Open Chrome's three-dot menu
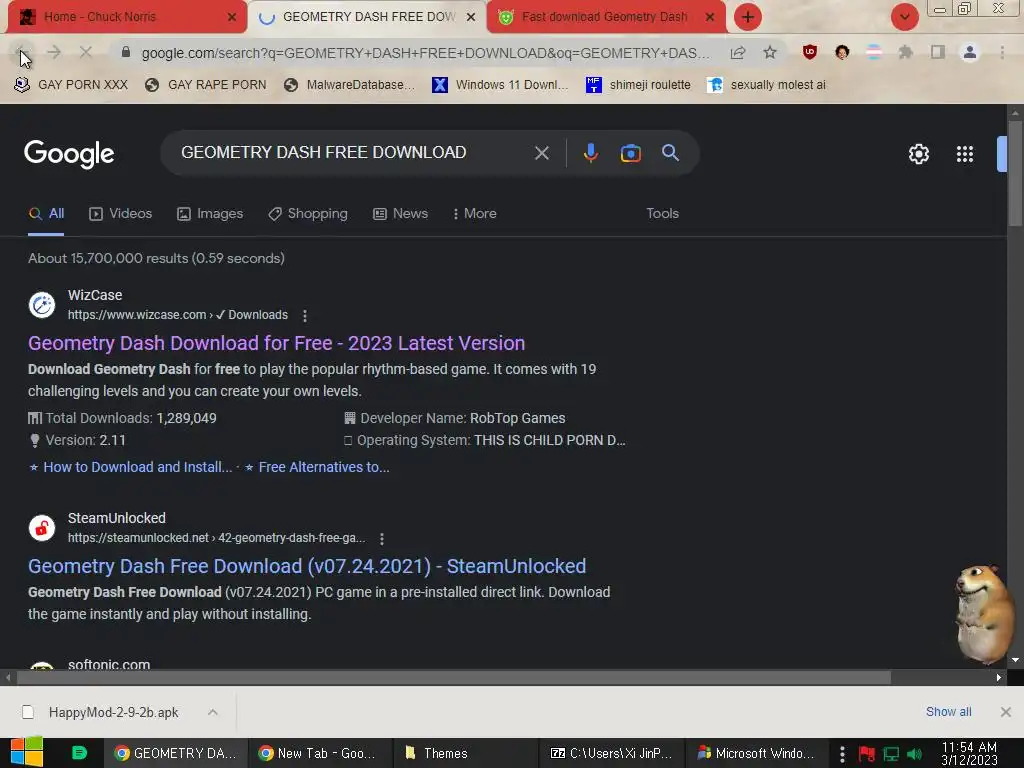The width and height of the screenshot is (1024, 768). pos(1002,52)
